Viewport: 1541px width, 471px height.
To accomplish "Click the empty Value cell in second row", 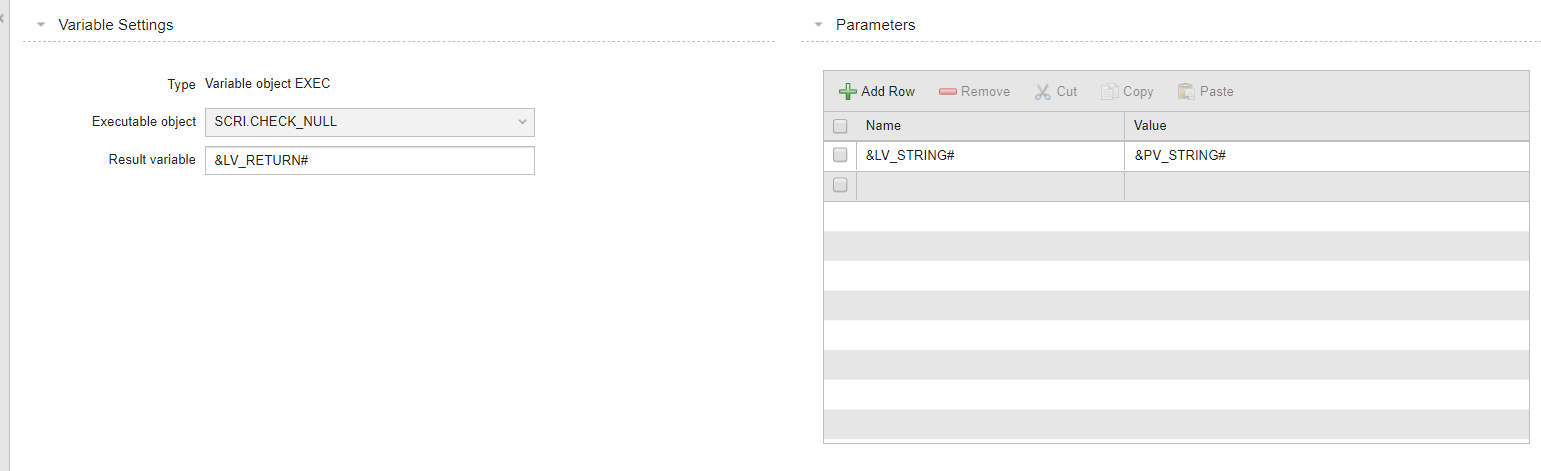I will 1327,185.
